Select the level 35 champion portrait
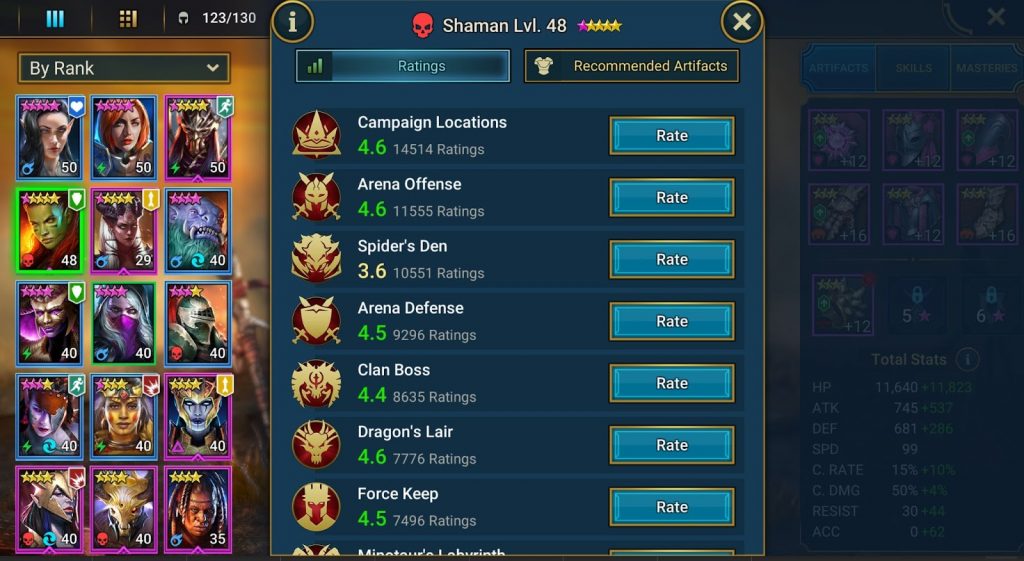This screenshot has width=1024, height=561. (x=198, y=509)
